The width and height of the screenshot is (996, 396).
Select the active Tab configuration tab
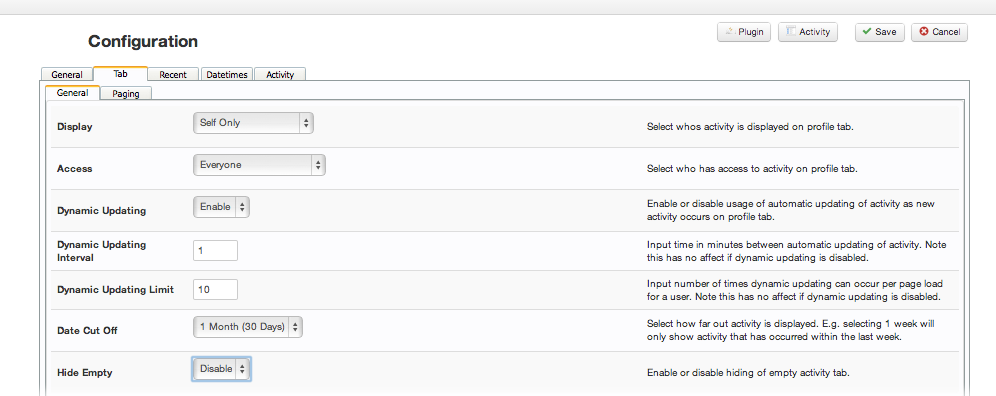pyautogui.click(x=120, y=74)
